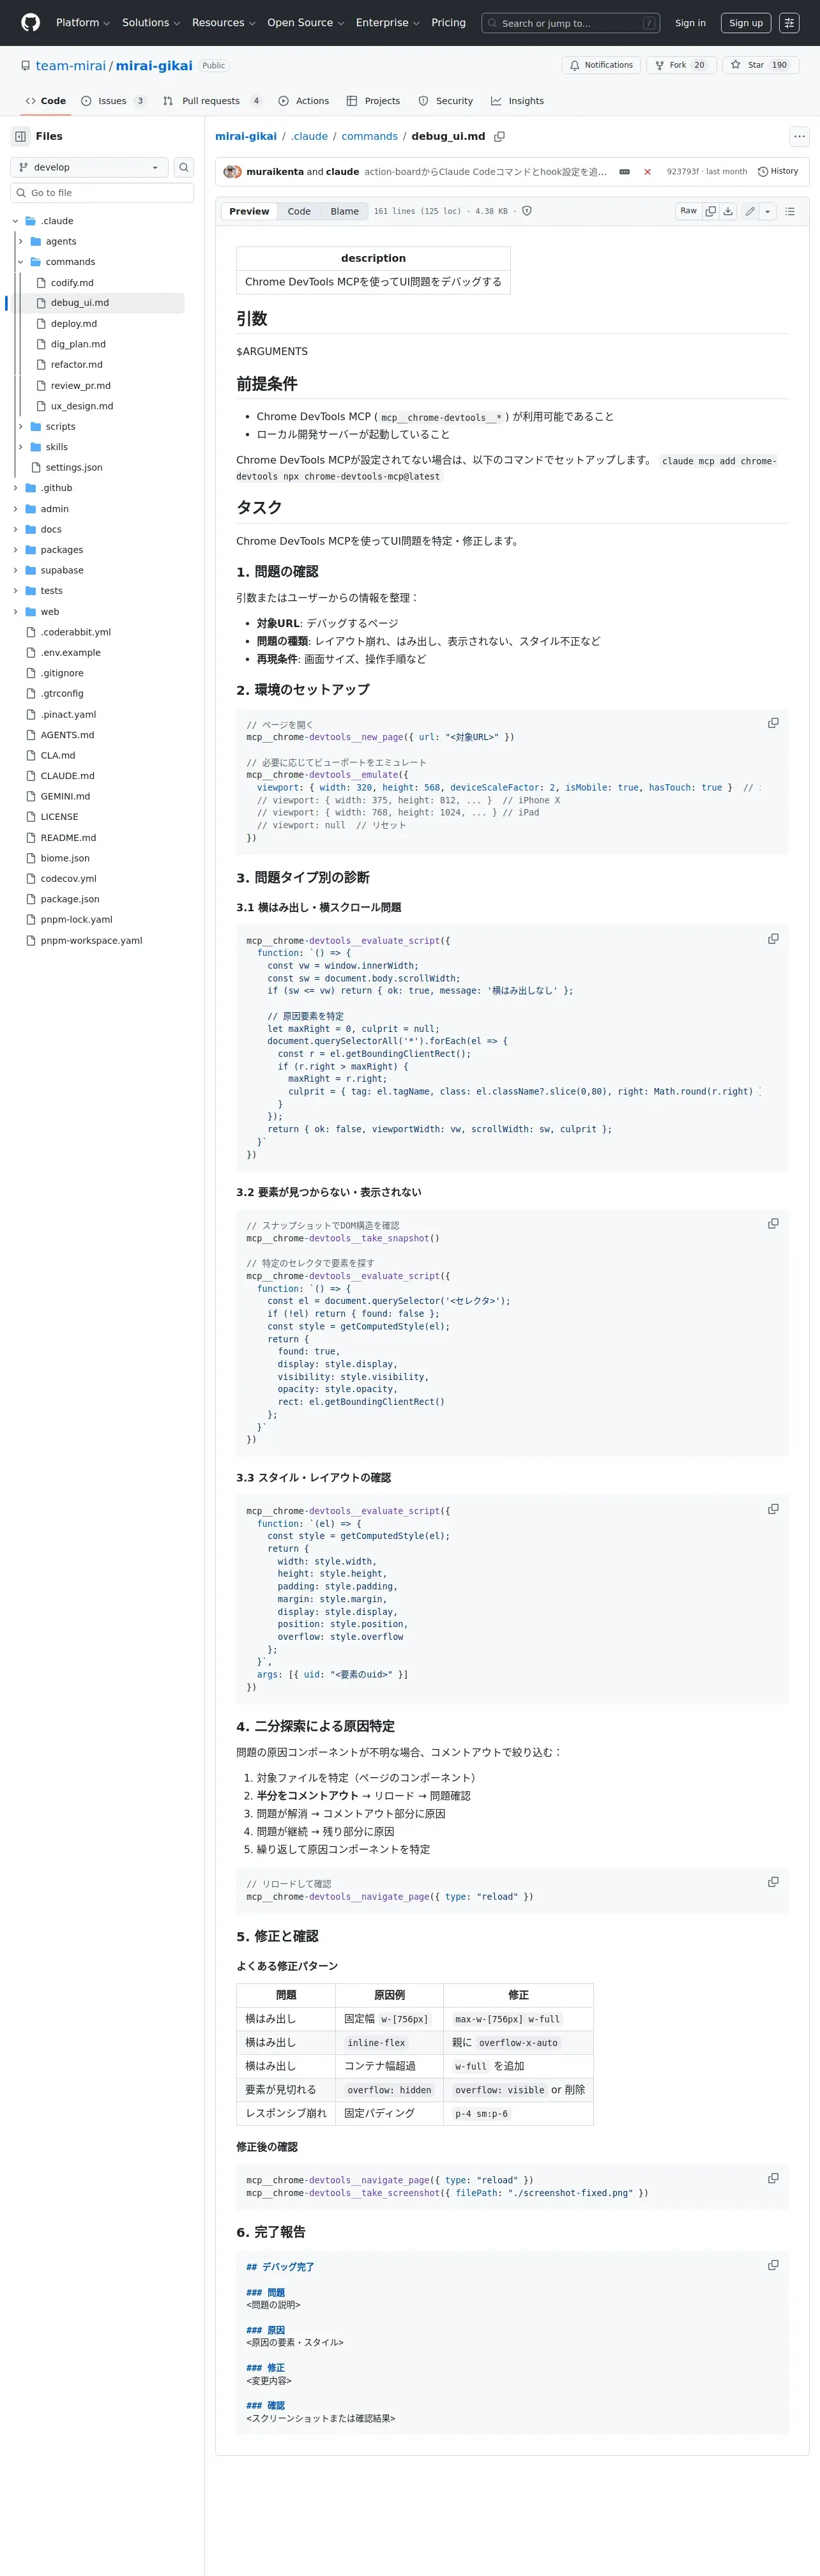This screenshot has height=2576, width=820.
Task: Copy the reload navigate_page code block
Action: click(773, 1882)
